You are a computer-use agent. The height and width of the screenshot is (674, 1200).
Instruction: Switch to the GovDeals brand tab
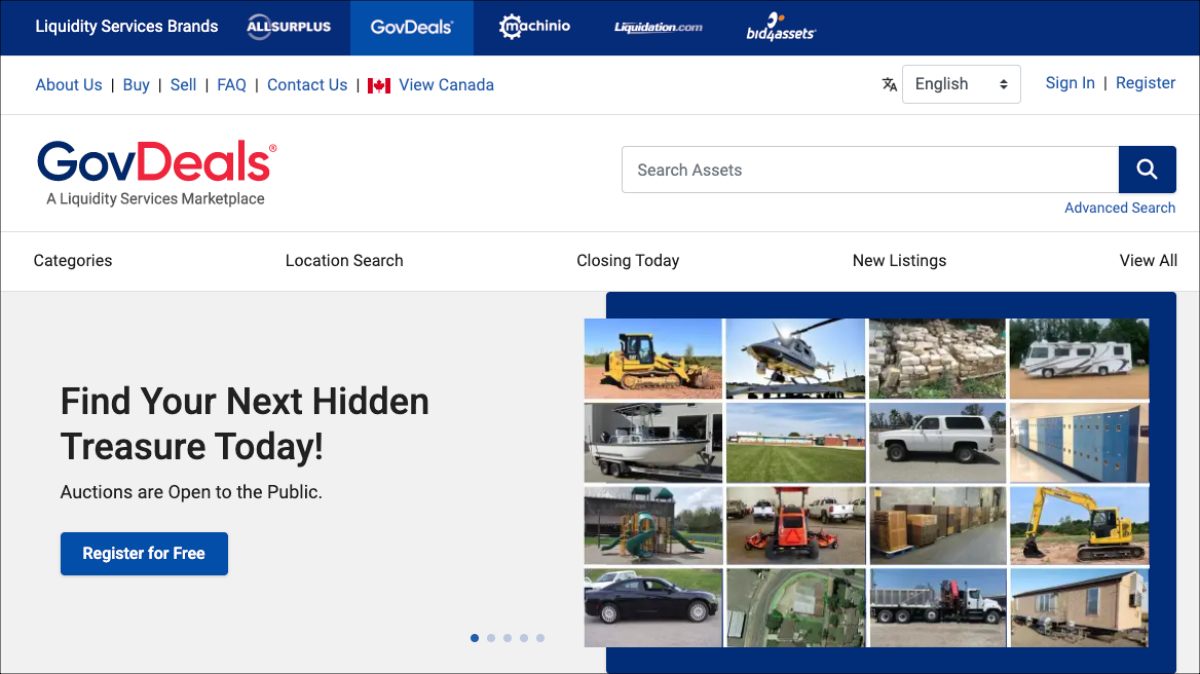[411, 27]
